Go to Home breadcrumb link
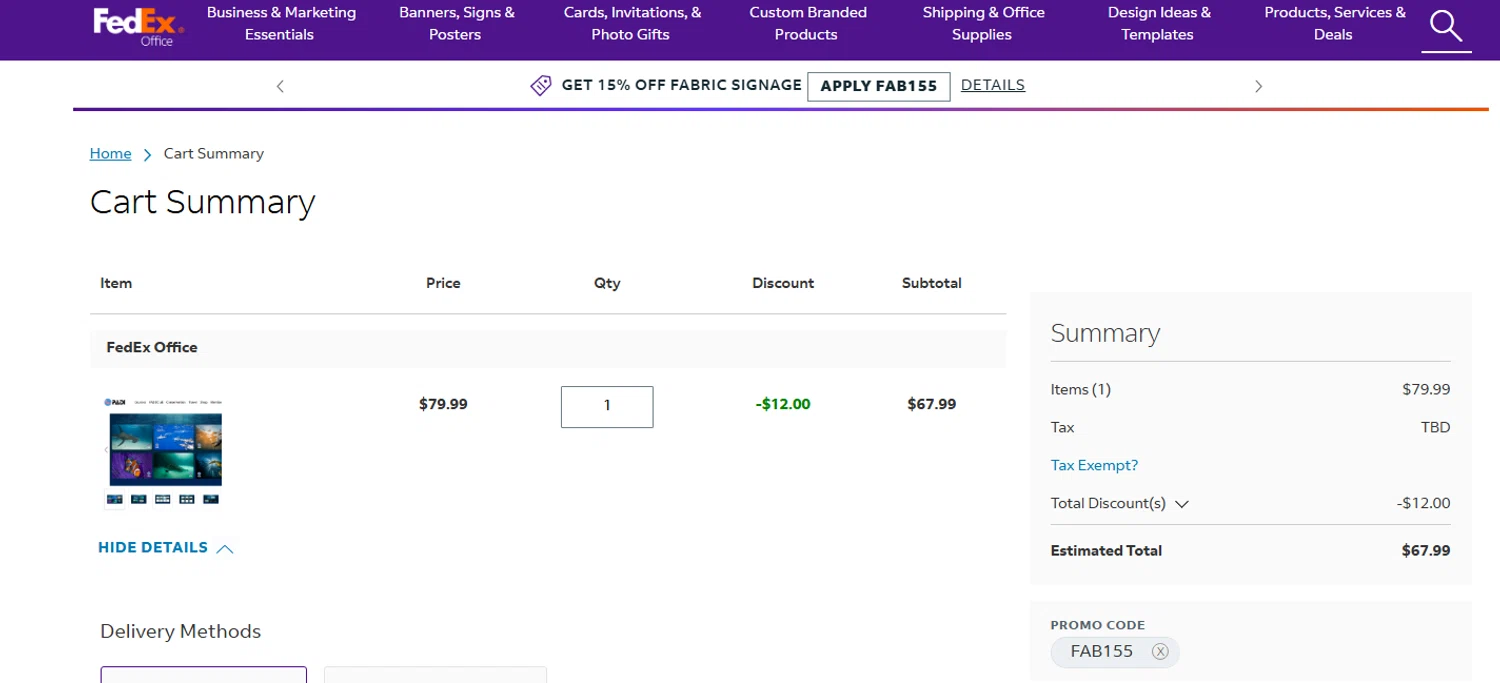 click(x=110, y=153)
